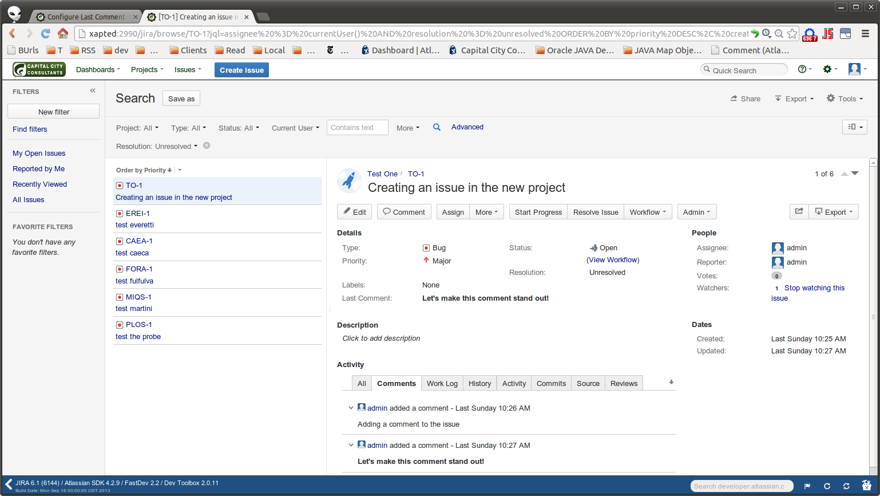
Task: Open Chrome hamburger menu
Action: [865, 34]
